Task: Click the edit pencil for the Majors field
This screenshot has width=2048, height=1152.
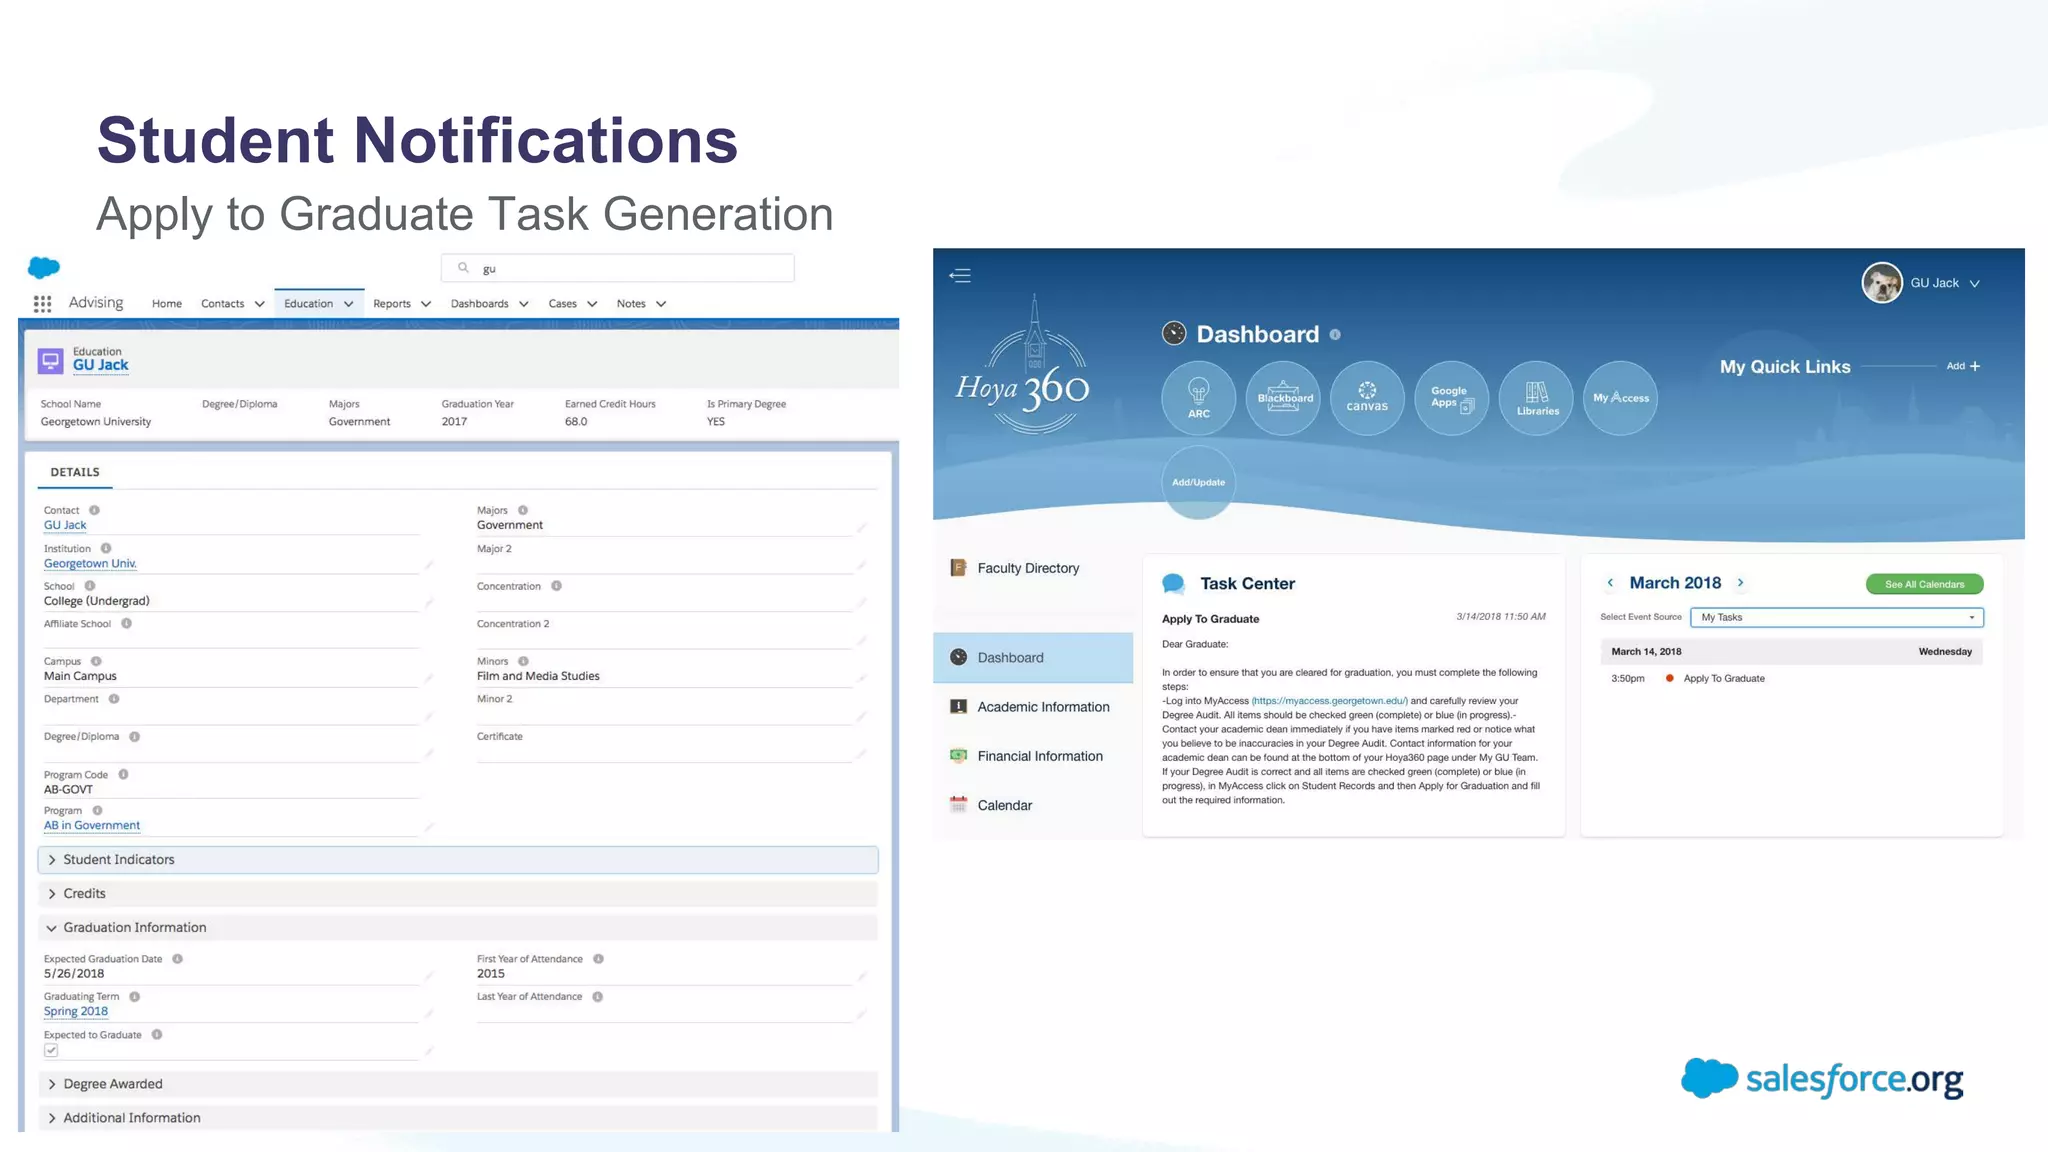Action: 861,527
